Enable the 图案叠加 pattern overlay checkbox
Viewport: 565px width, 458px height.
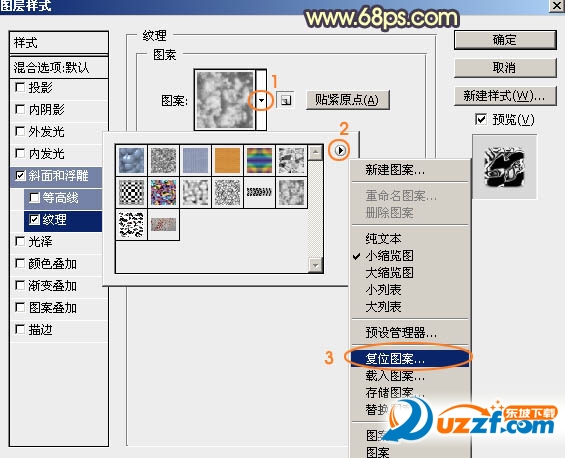click(x=20, y=307)
